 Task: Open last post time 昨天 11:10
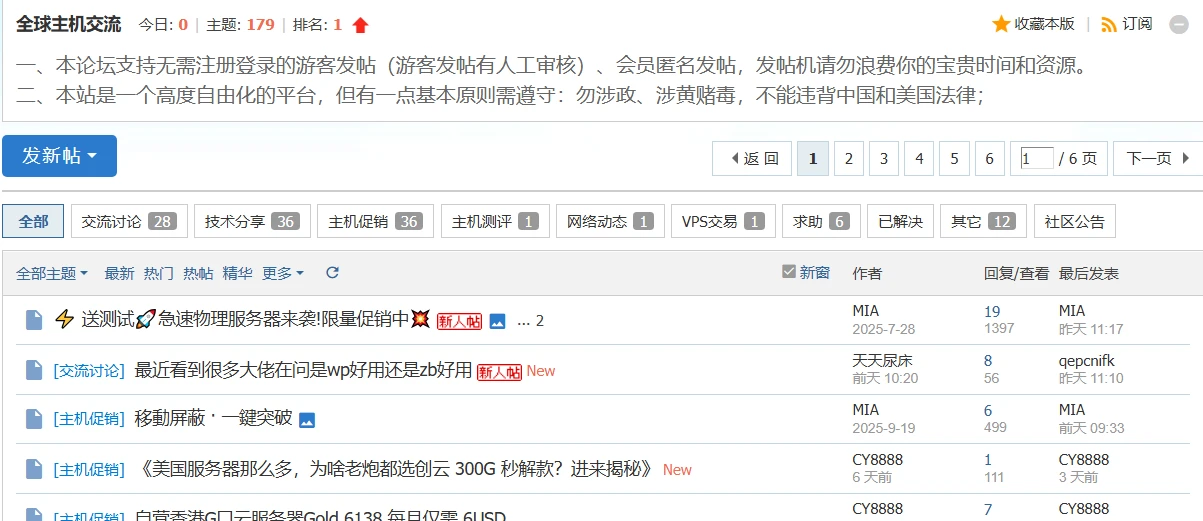[1091, 378]
